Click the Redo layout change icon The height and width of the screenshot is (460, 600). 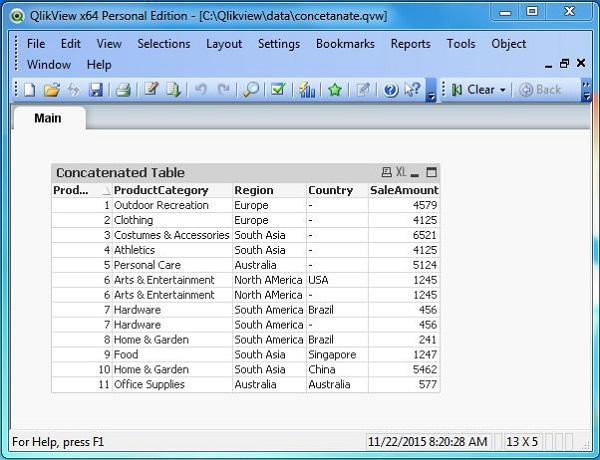[x=223, y=90]
